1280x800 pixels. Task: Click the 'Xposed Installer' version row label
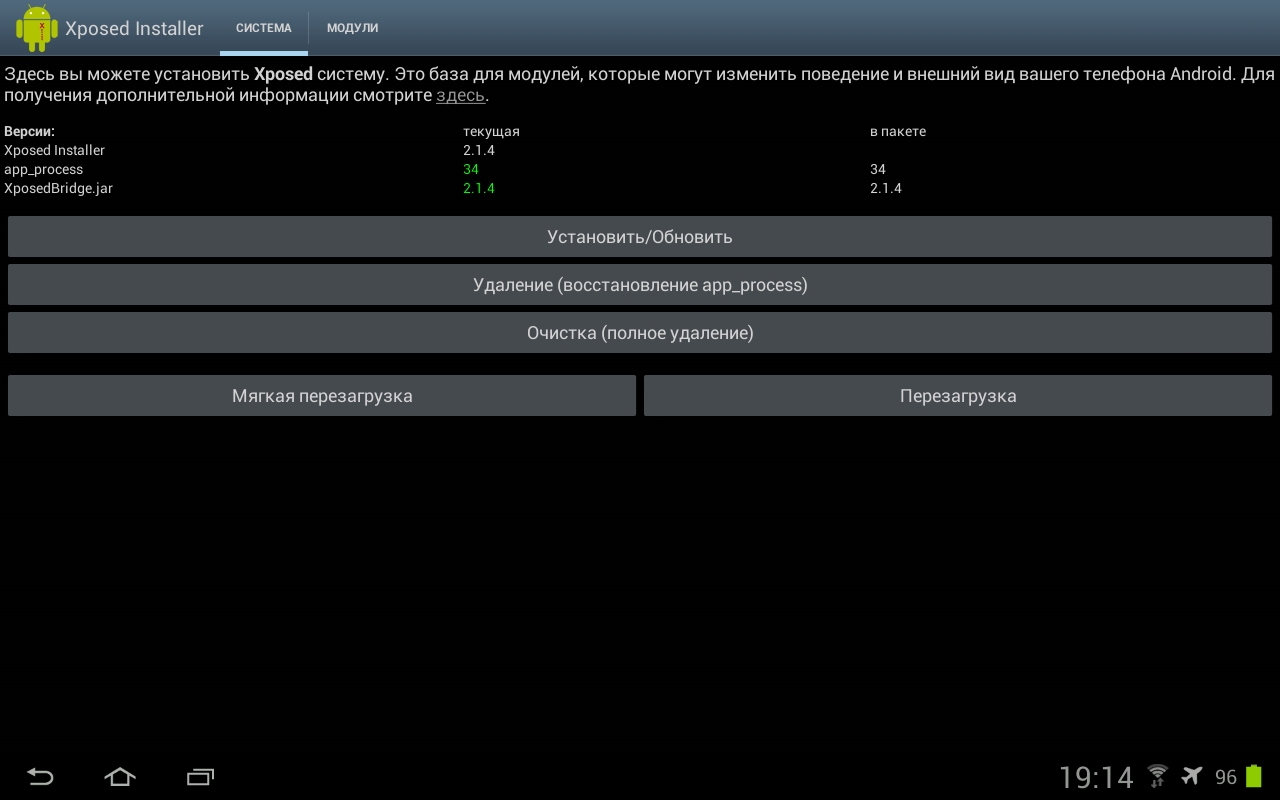(x=54, y=150)
